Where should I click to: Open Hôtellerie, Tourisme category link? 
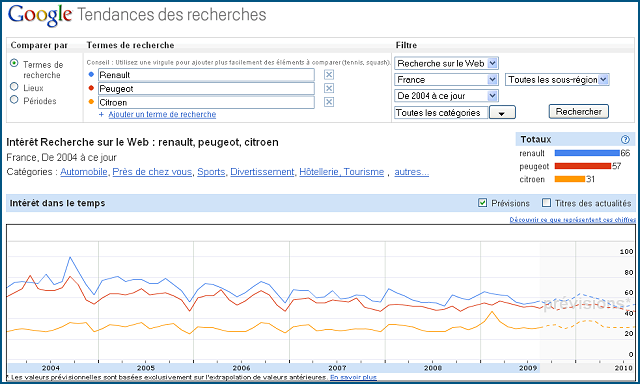[342, 172]
